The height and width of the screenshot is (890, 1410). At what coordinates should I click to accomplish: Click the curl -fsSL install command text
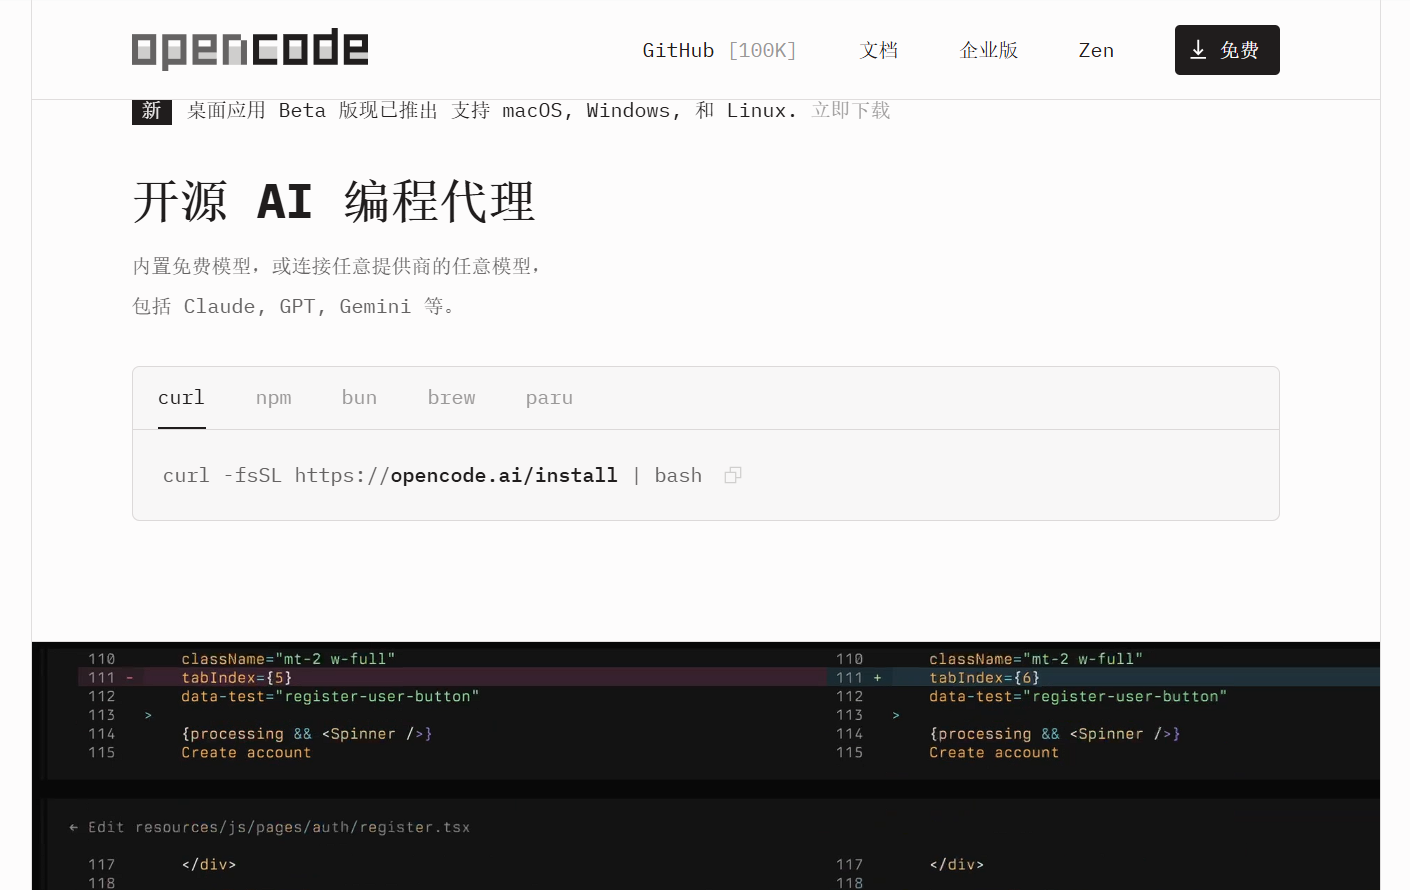pyautogui.click(x=432, y=475)
